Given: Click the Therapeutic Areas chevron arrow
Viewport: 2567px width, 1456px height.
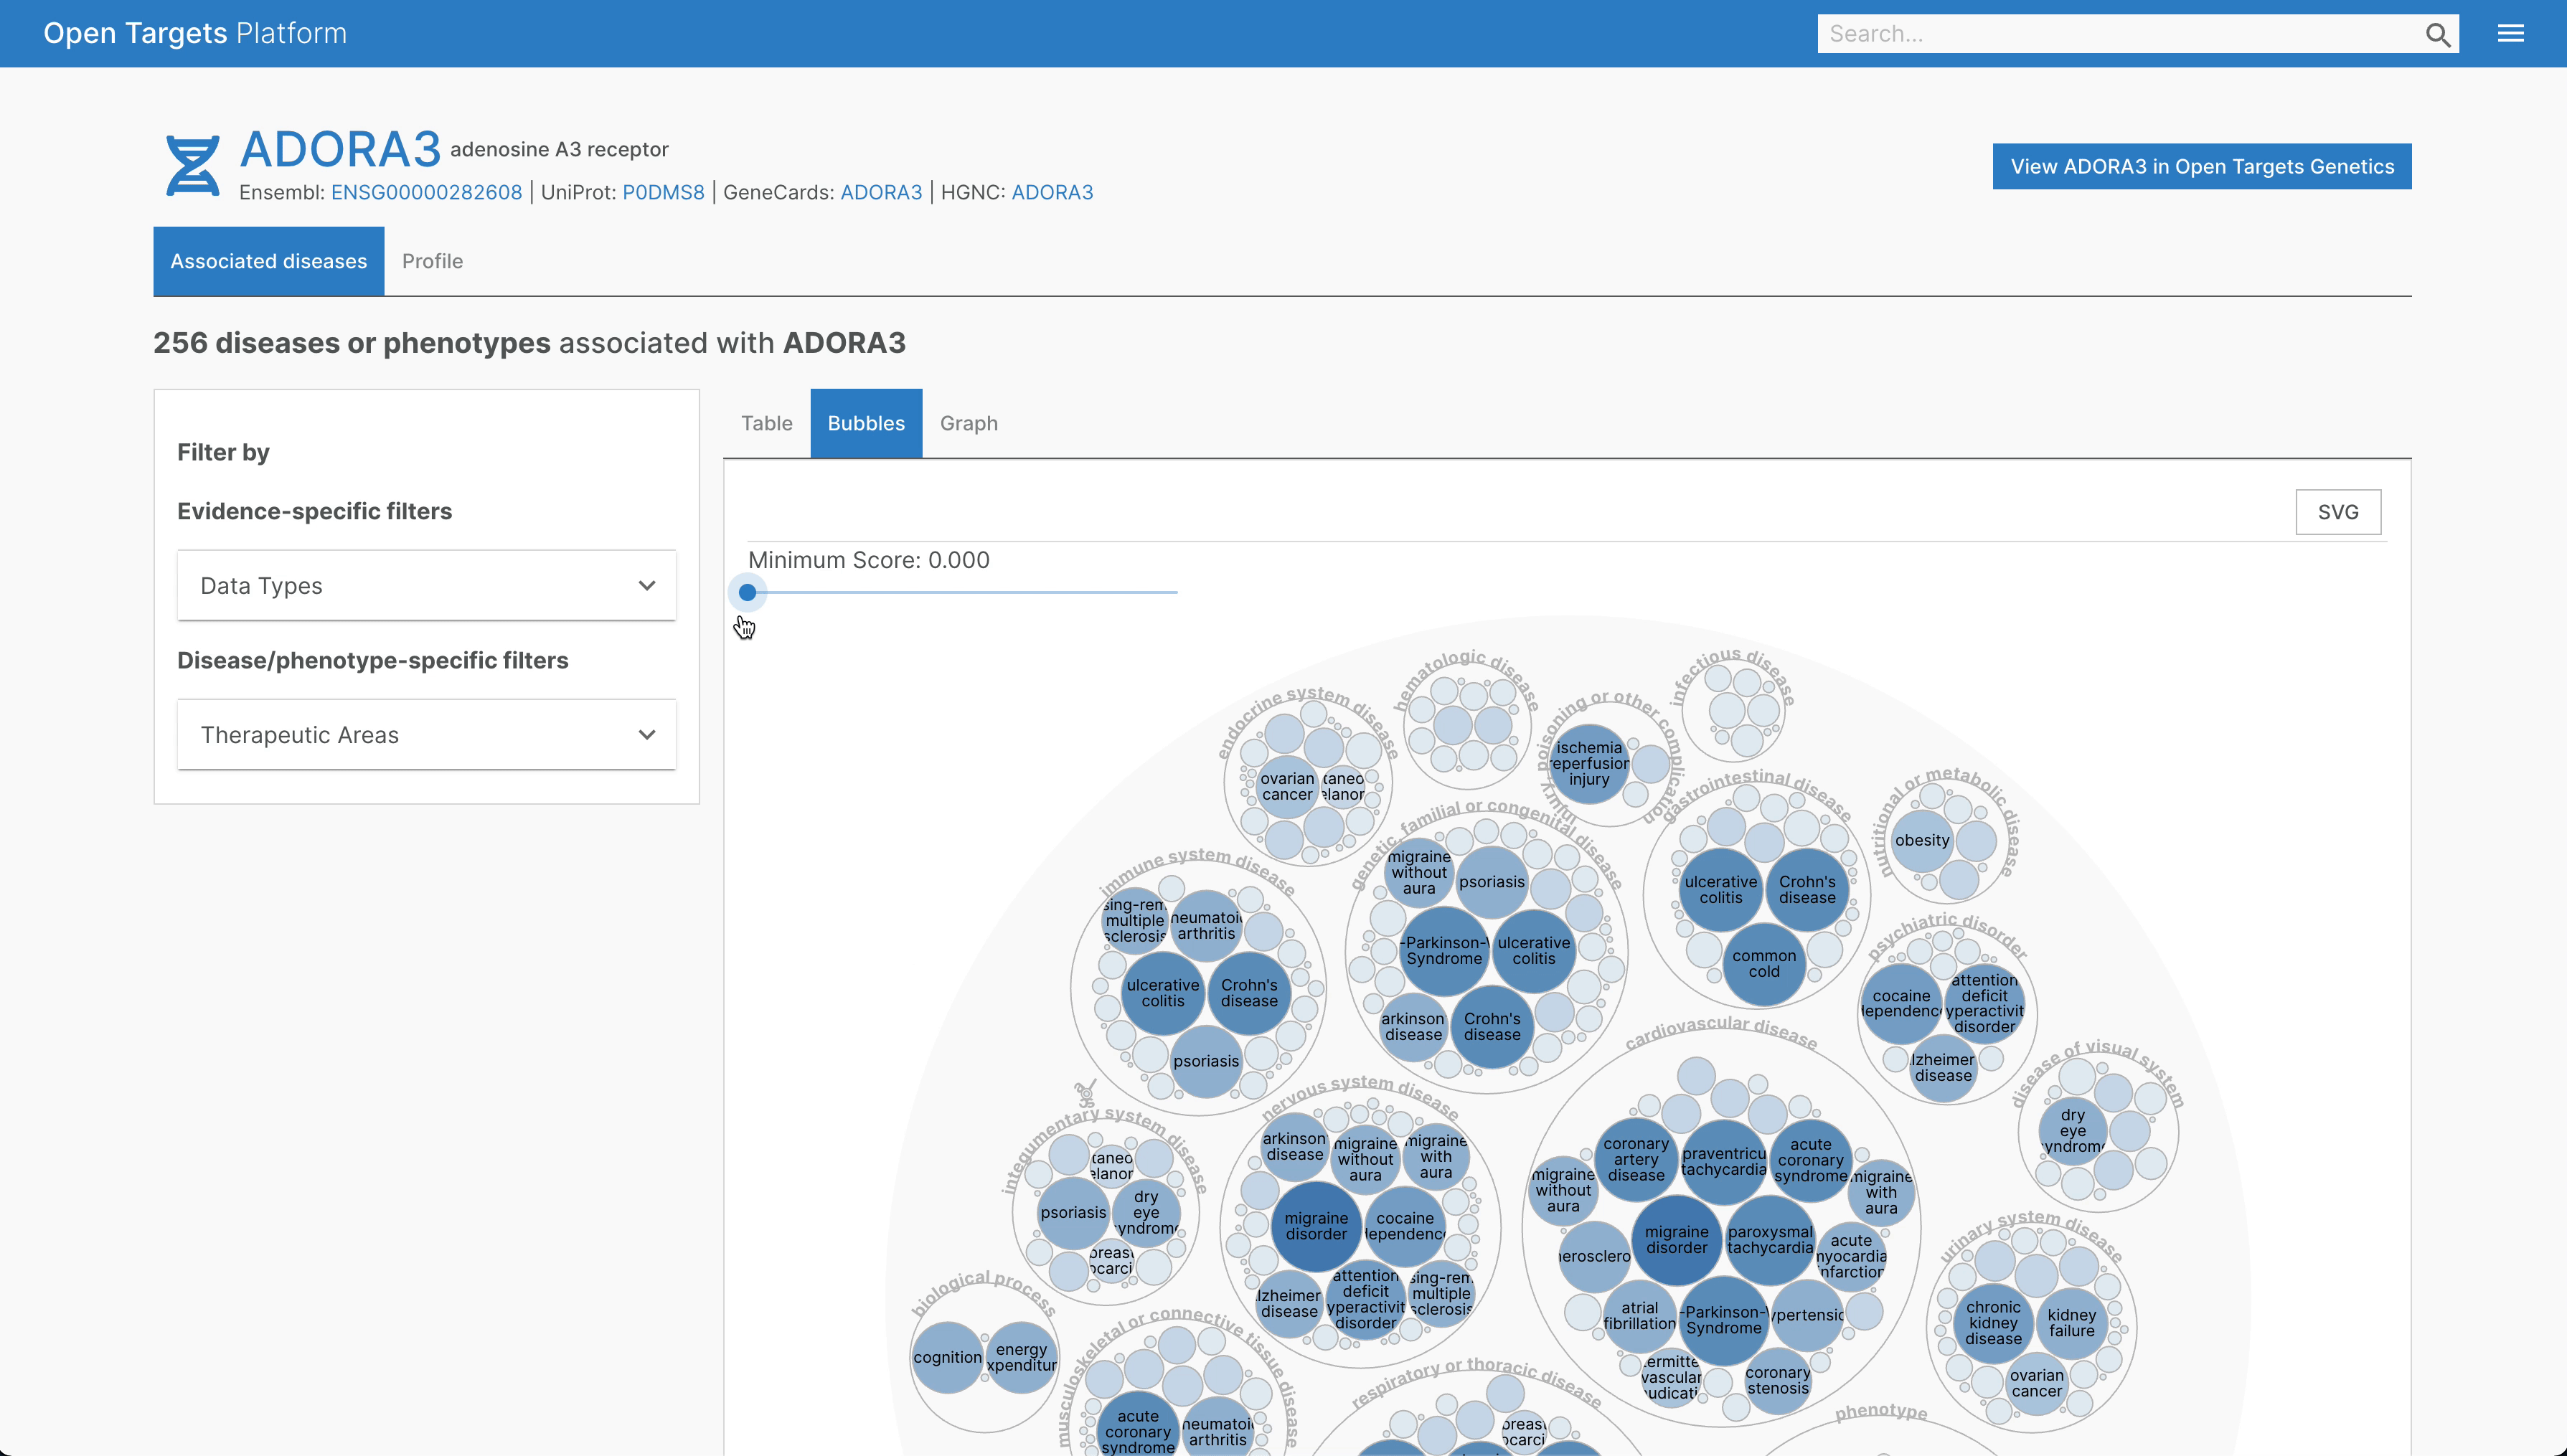Looking at the screenshot, I should point(647,735).
